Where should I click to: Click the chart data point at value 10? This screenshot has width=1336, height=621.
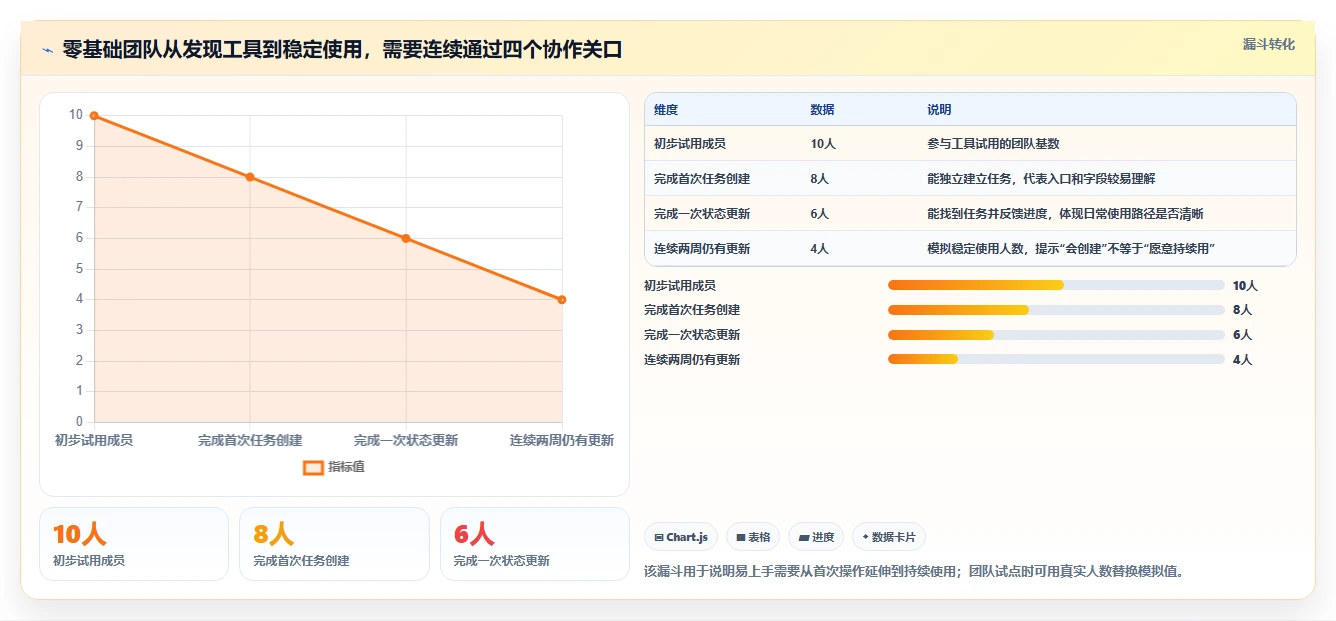pos(94,116)
